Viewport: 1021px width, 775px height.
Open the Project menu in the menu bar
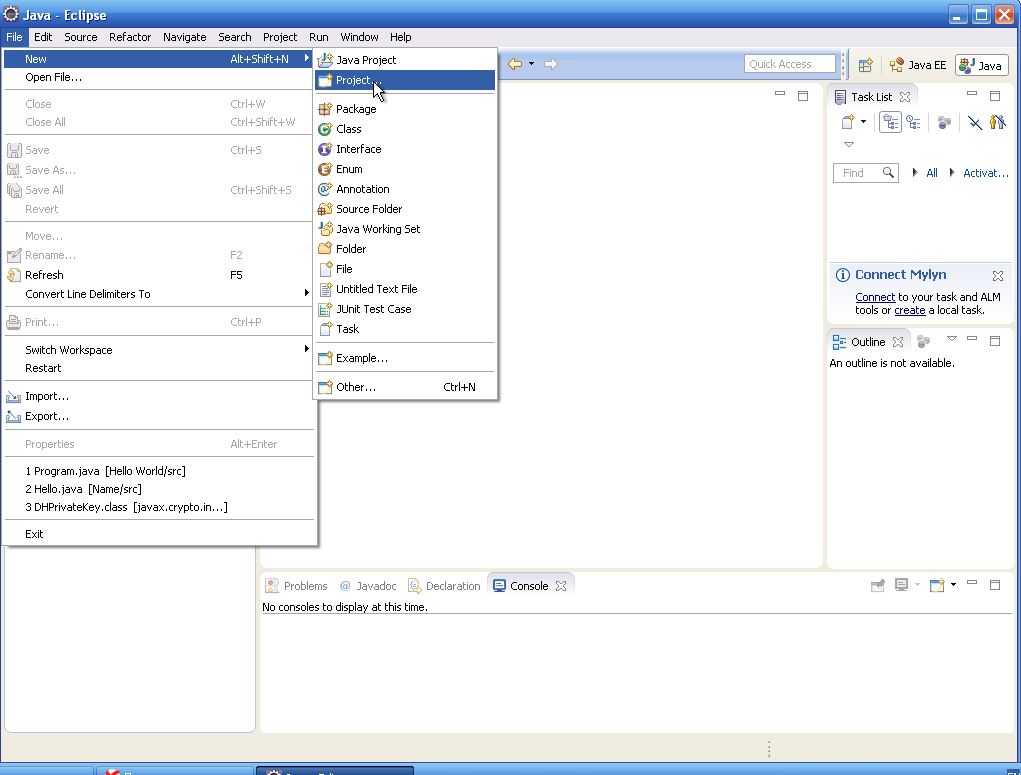pos(280,37)
